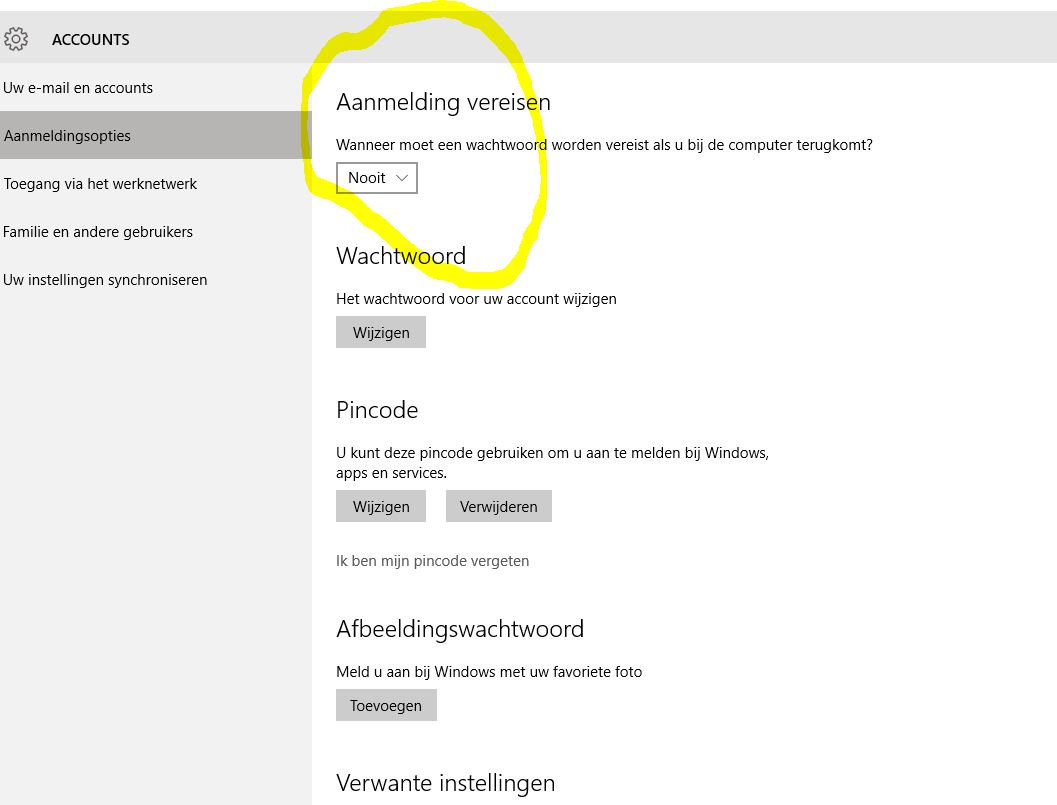Click the Pincode section heading
This screenshot has height=805, width=1057.
(x=377, y=410)
